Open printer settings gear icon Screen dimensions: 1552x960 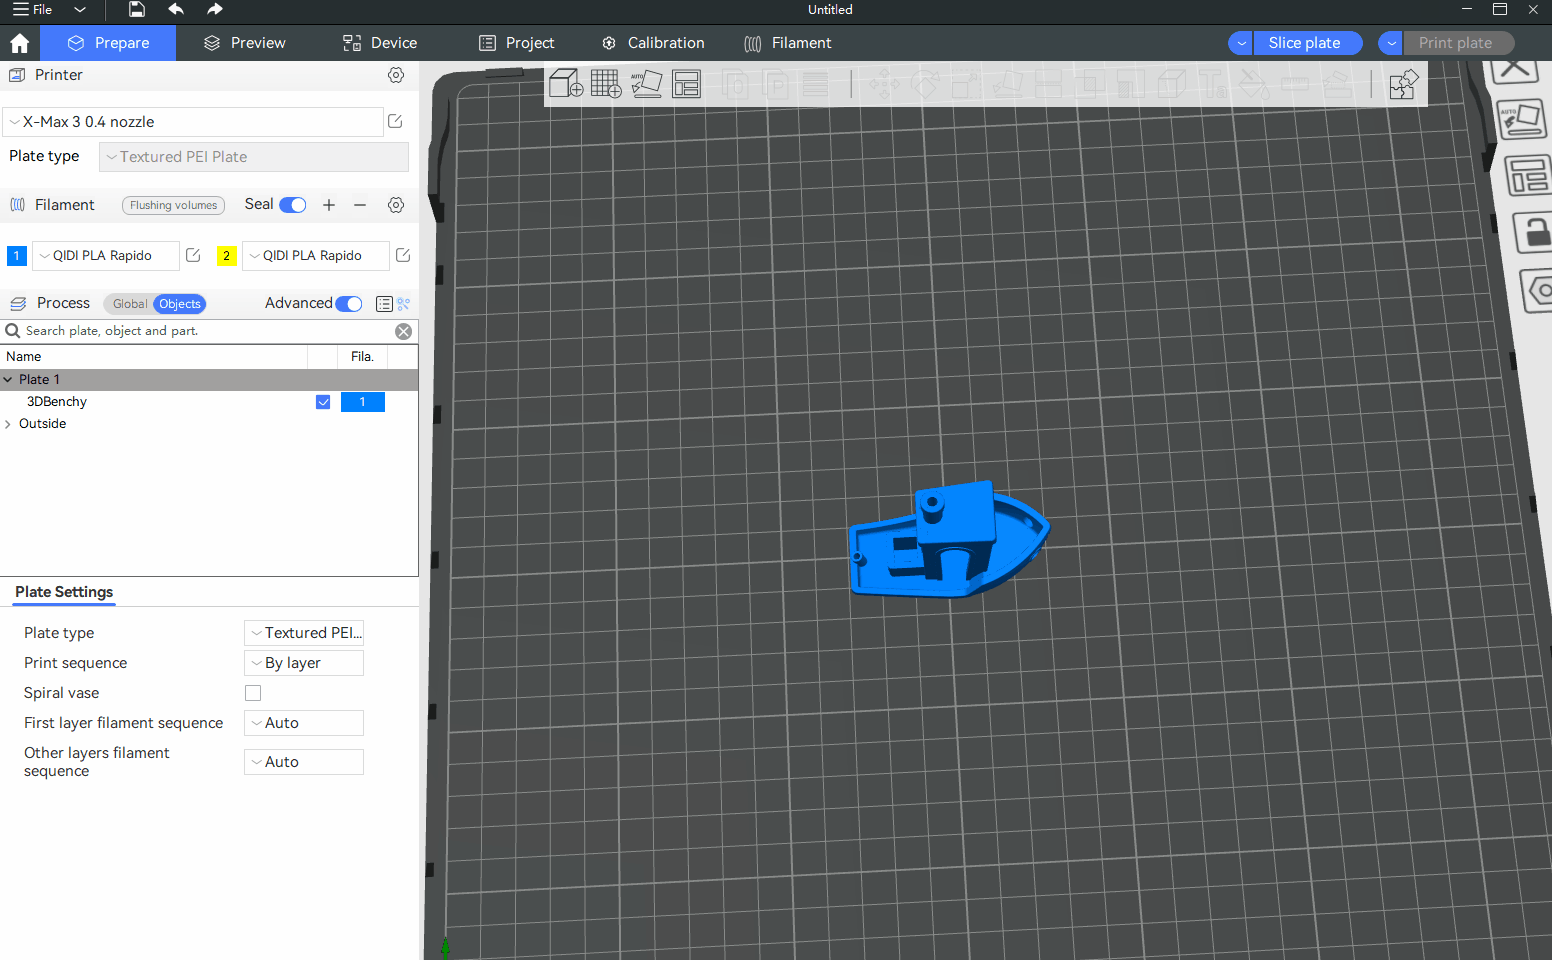396,75
